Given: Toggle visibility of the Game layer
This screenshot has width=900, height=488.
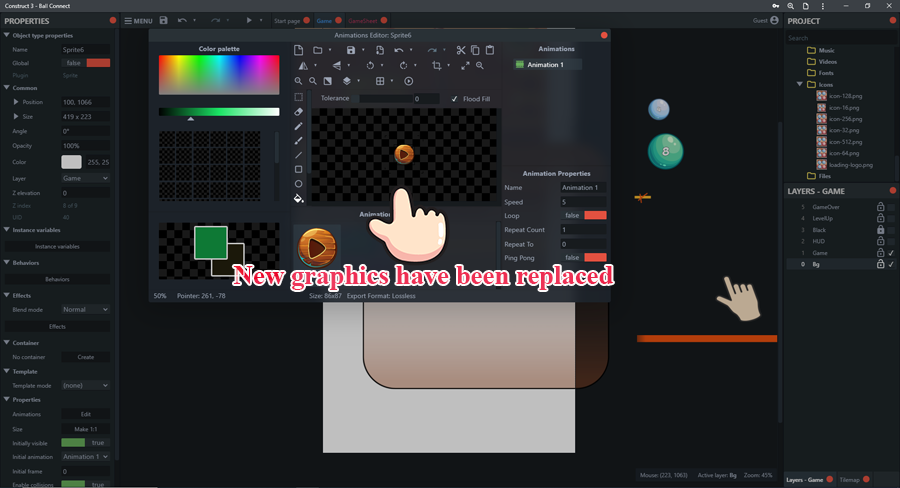Looking at the screenshot, I should [x=891, y=253].
